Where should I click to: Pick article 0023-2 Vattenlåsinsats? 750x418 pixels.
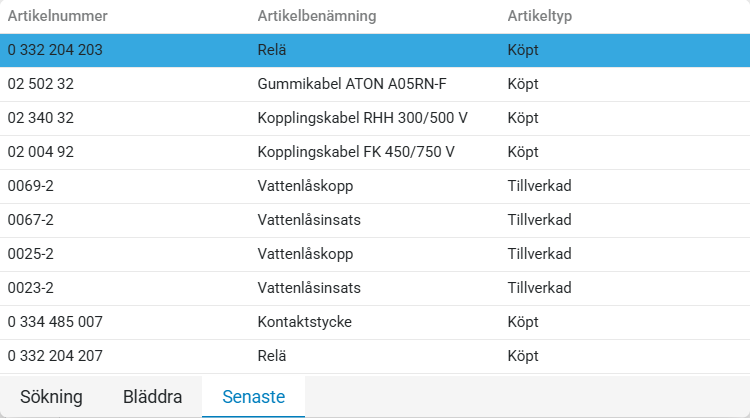pos(375,288)
